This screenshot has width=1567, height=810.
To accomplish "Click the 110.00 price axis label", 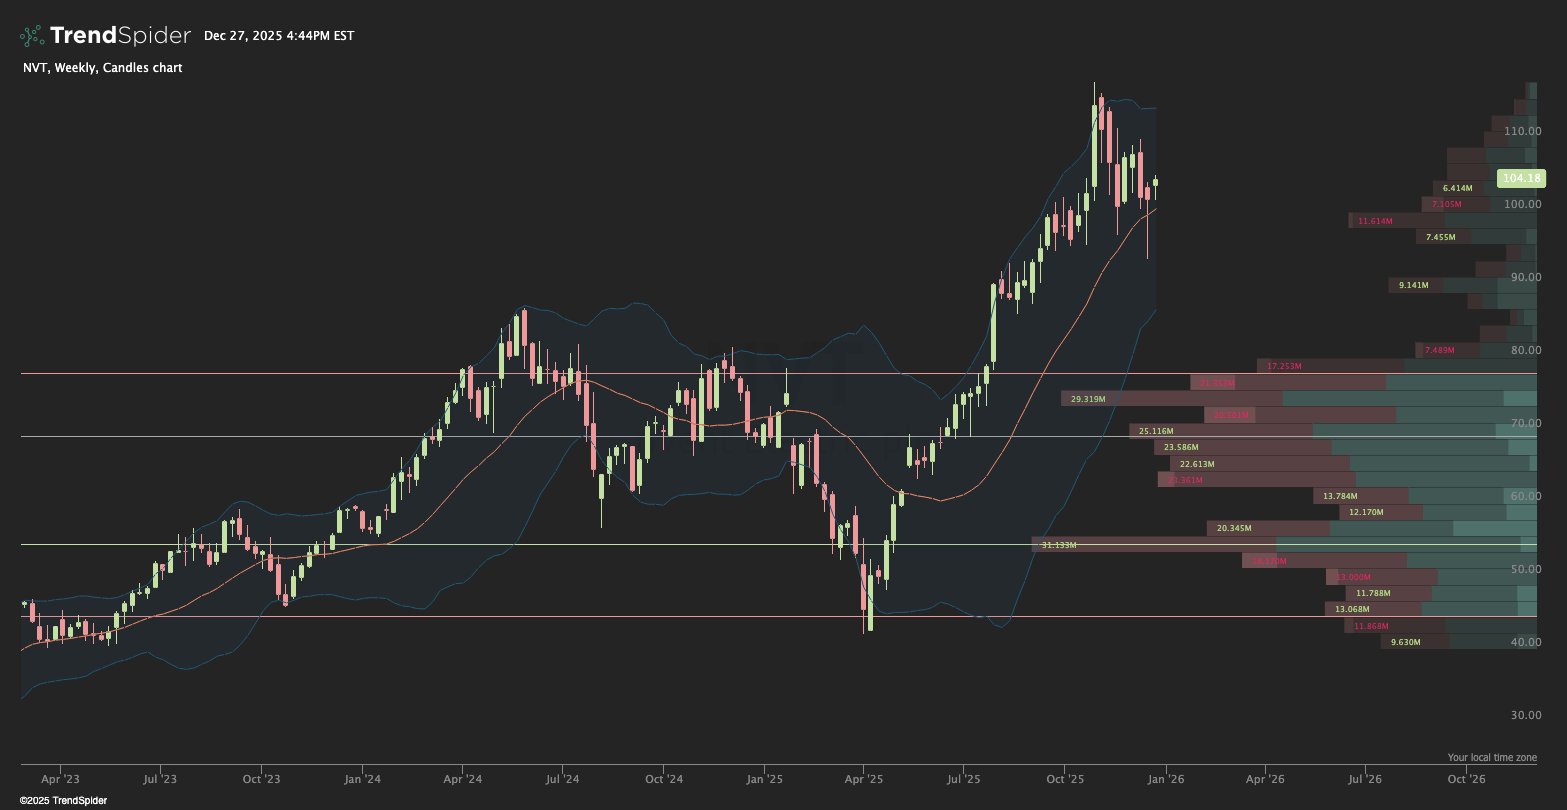I will coord(1522,132).
